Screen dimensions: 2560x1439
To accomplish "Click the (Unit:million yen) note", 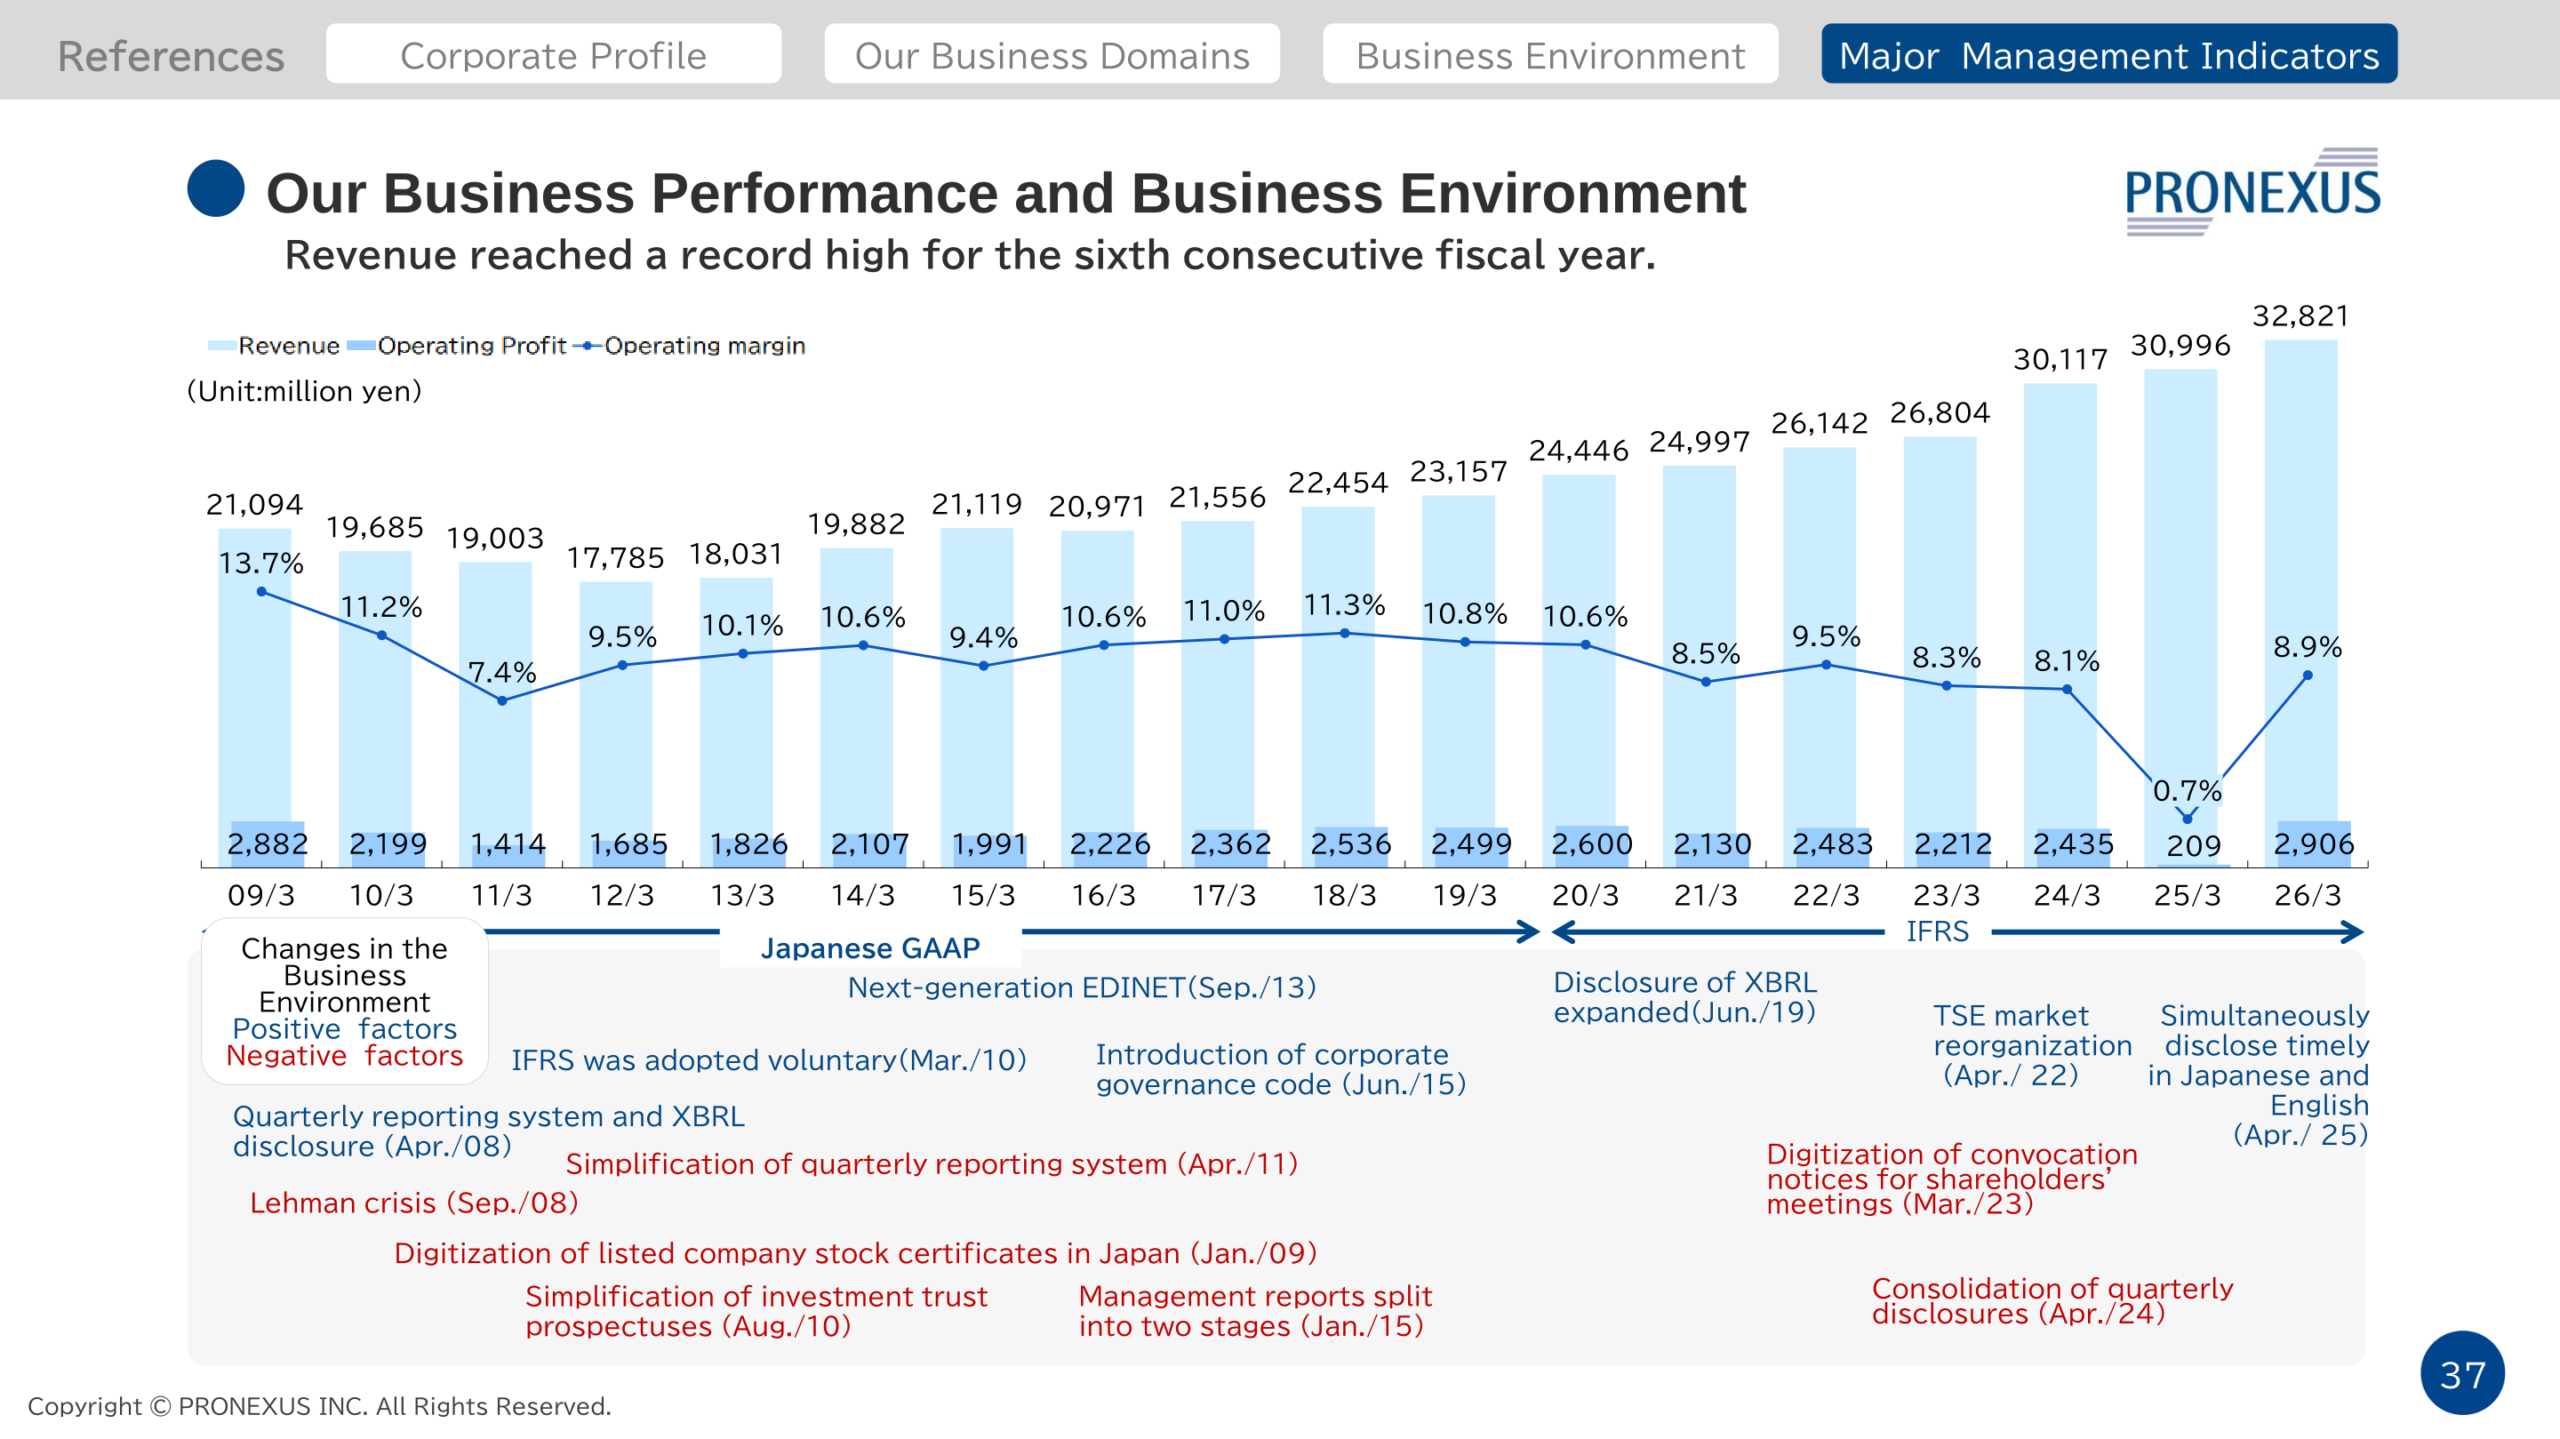I will [304, 391].
